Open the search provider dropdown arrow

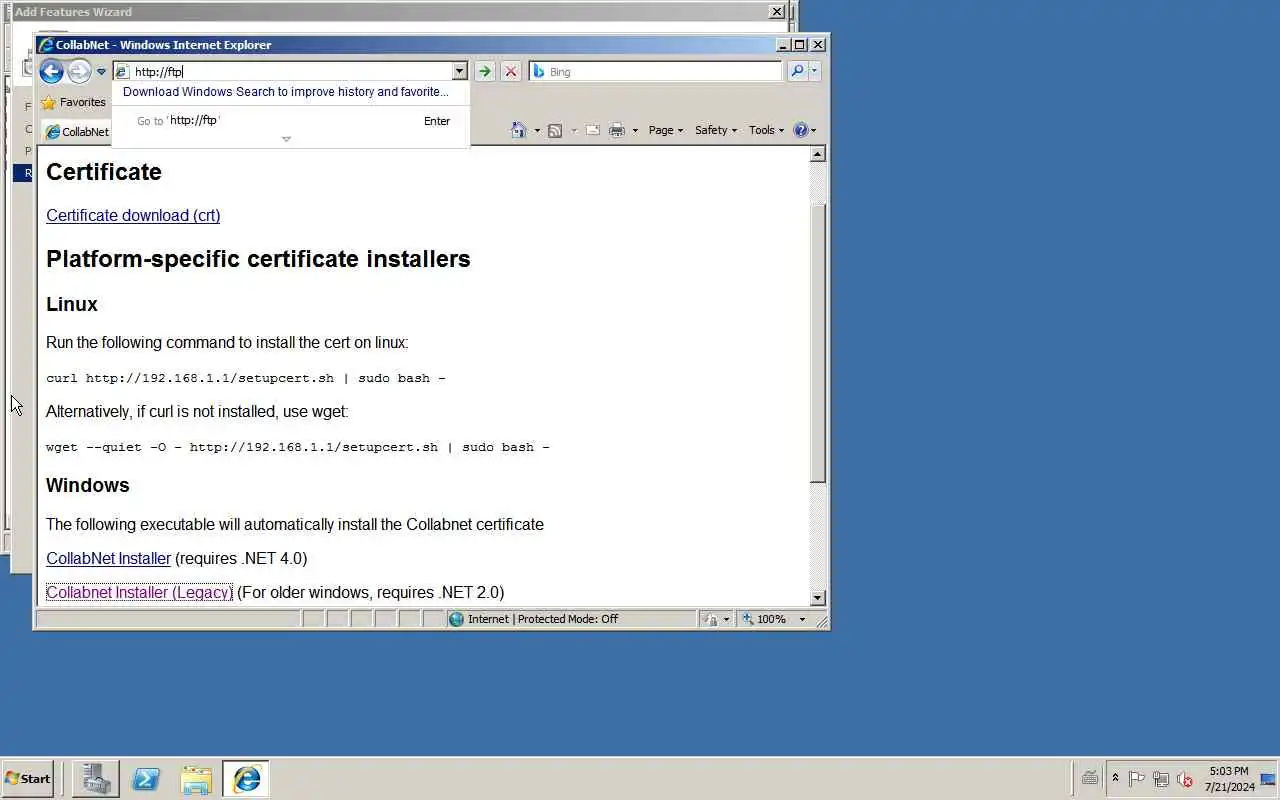click(814, 71)
